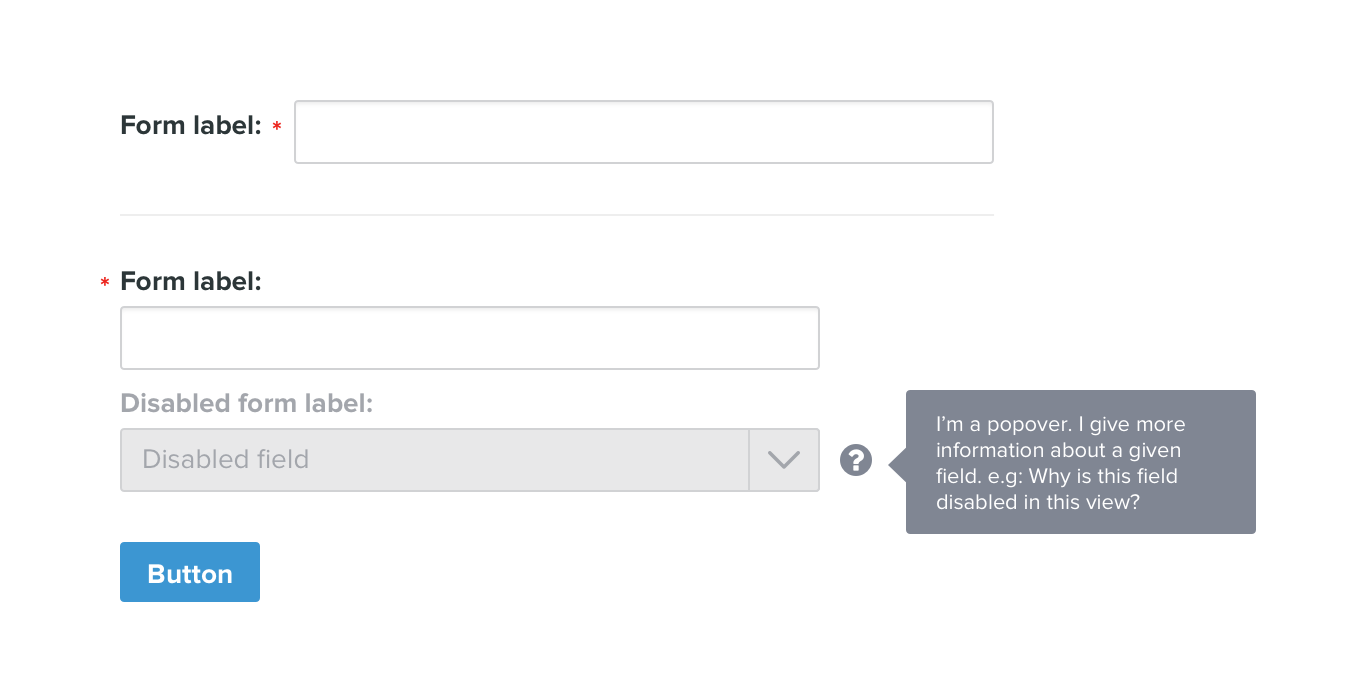Screen dimensions: 1360x690
Task: Click the popover's left-pointing arrow tip
Action: (x=892, y=462)
